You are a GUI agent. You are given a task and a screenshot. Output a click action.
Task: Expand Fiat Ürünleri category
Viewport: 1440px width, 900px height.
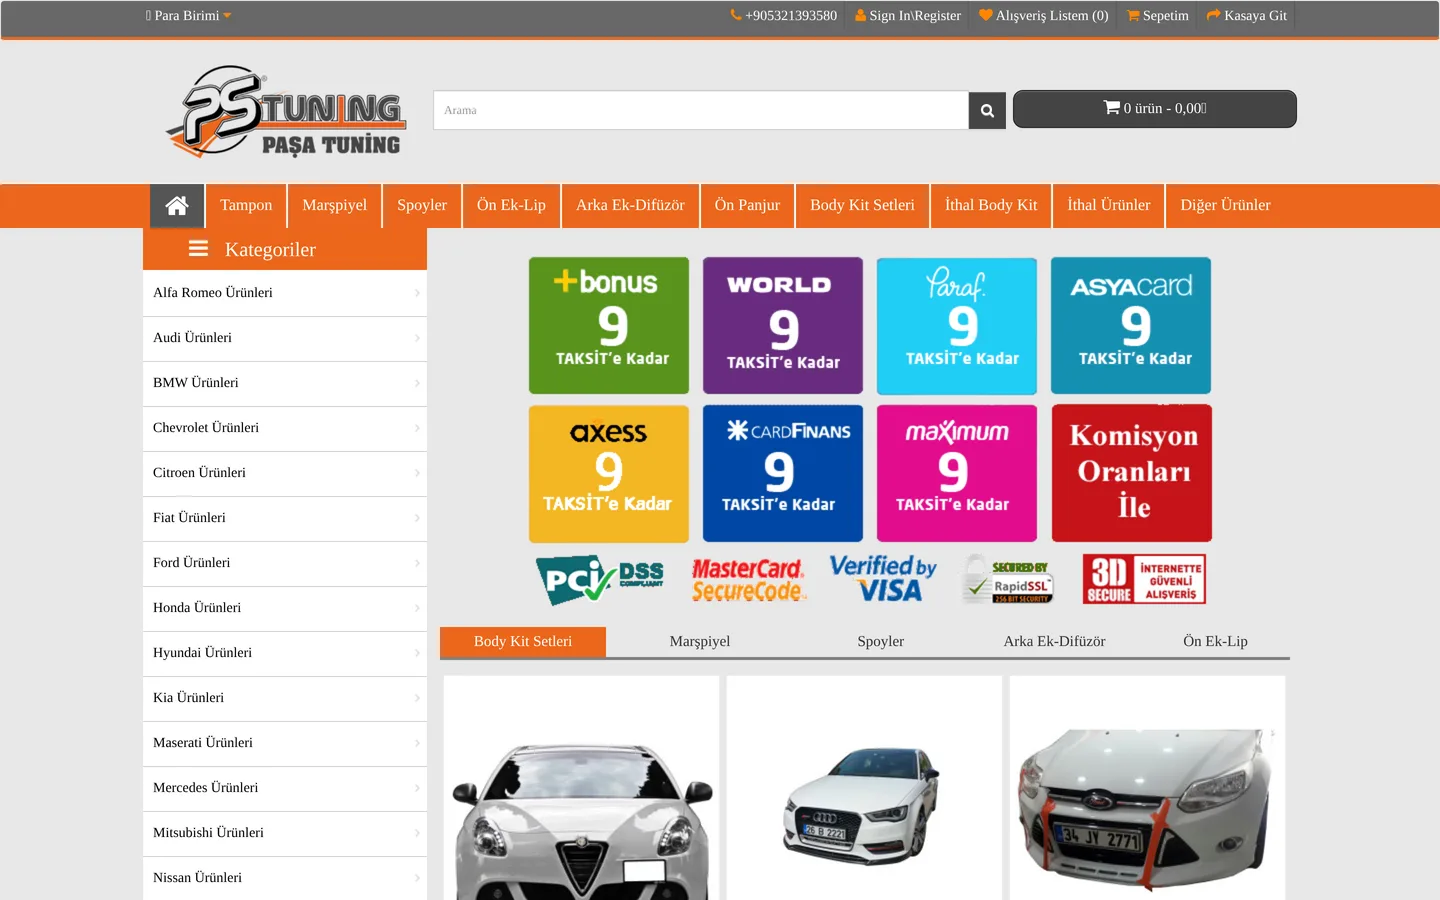pos(285,518)
